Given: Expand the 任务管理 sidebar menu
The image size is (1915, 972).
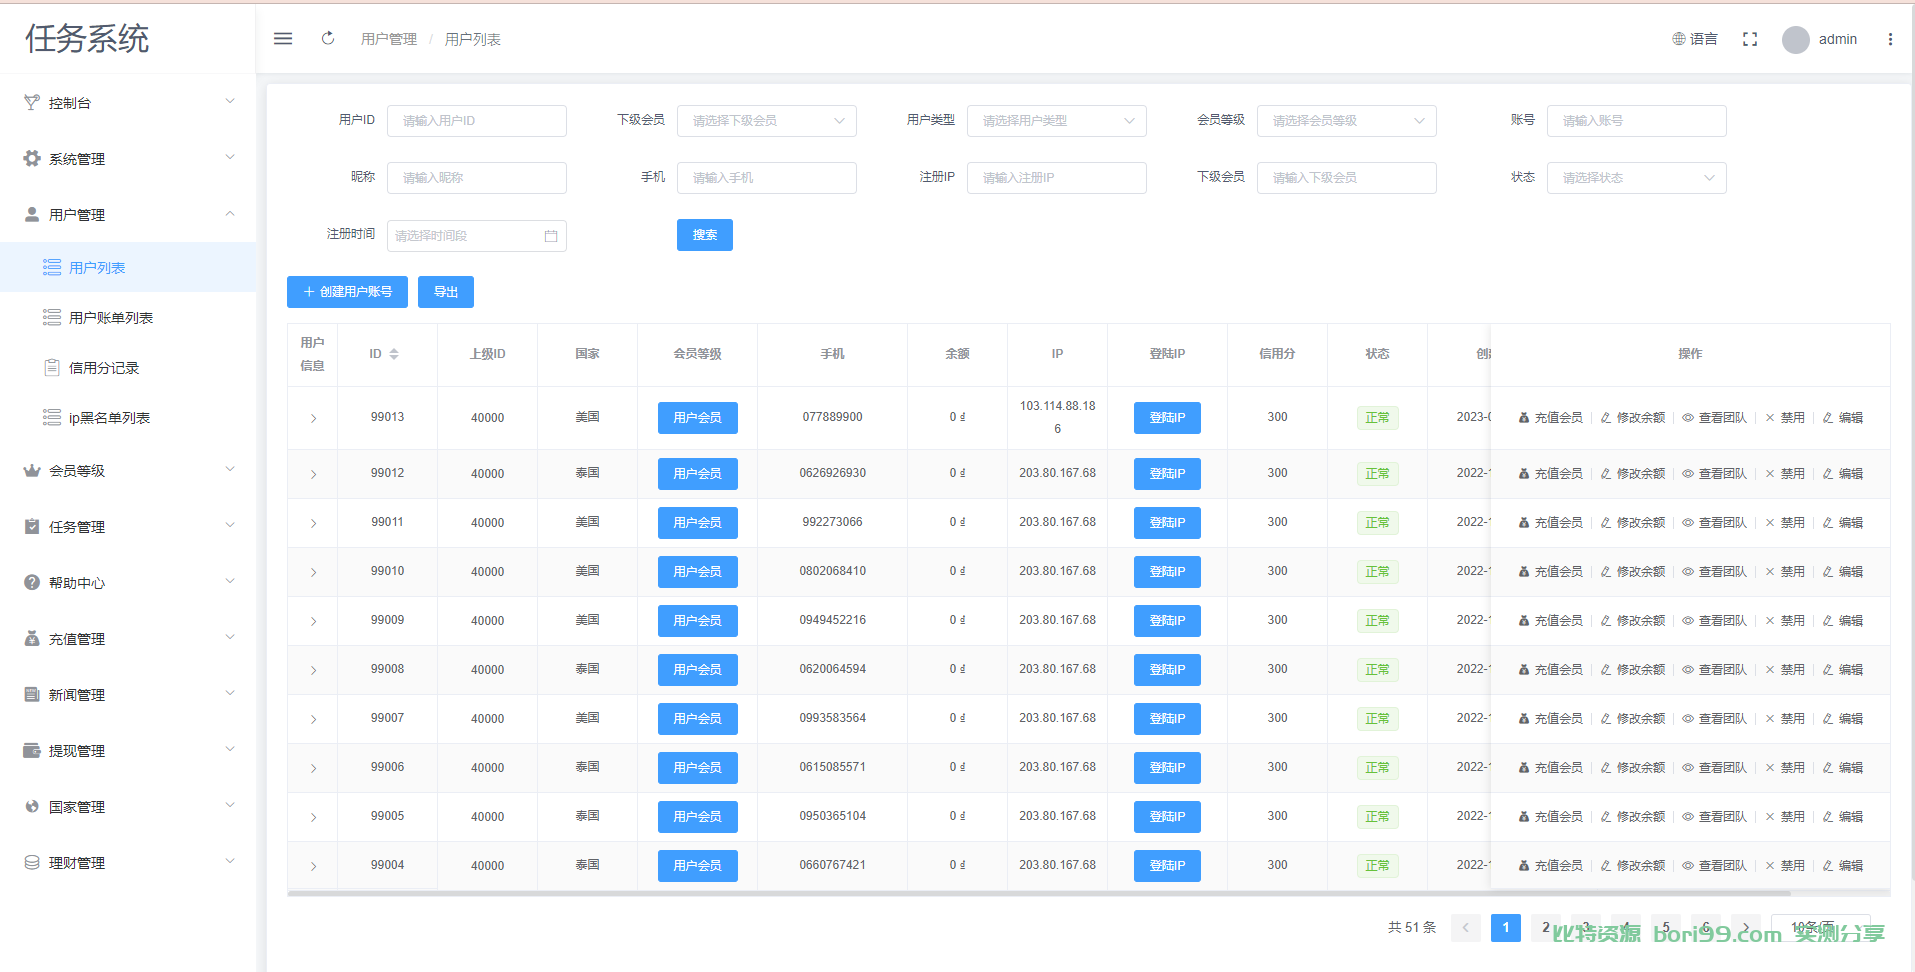Looking at the screenshot, I should coord(128,527).
